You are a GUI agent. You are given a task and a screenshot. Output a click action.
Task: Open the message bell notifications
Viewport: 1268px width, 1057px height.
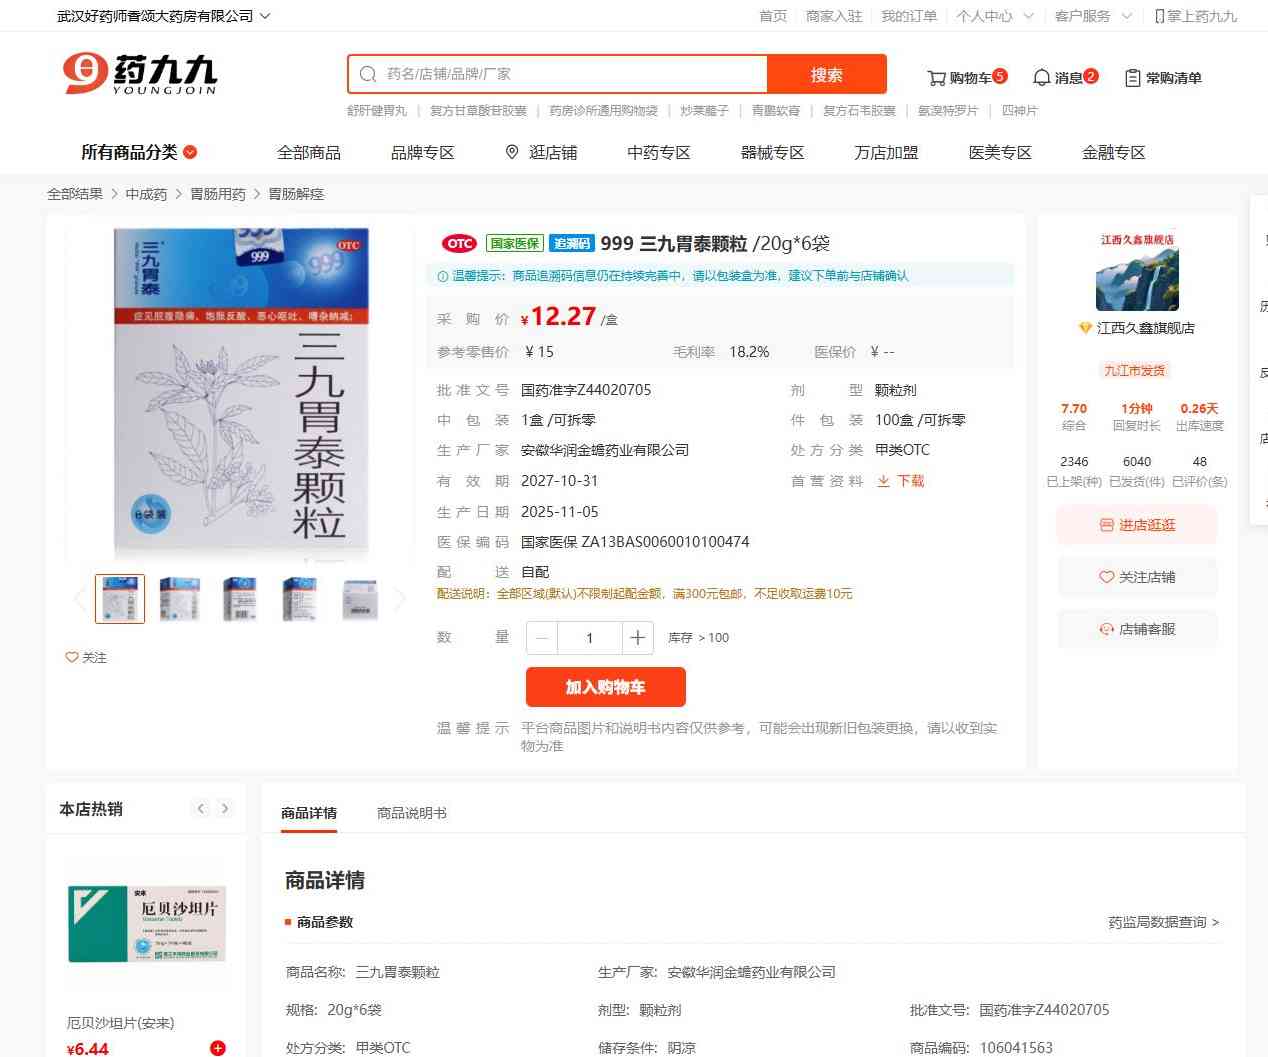(1041, 77)
